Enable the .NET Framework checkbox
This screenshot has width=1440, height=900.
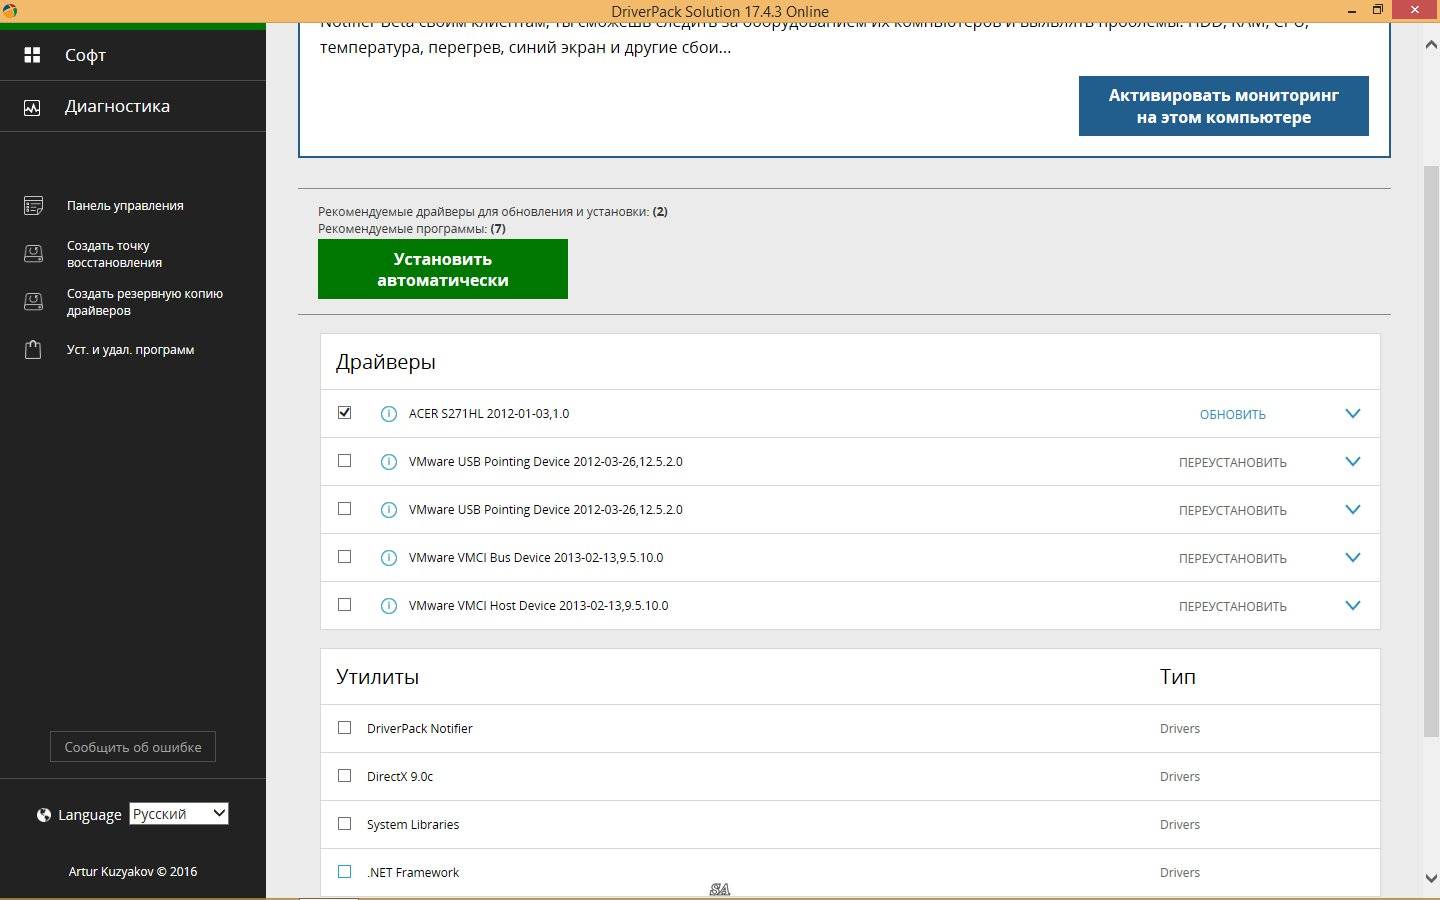click(x=345, y=871)
